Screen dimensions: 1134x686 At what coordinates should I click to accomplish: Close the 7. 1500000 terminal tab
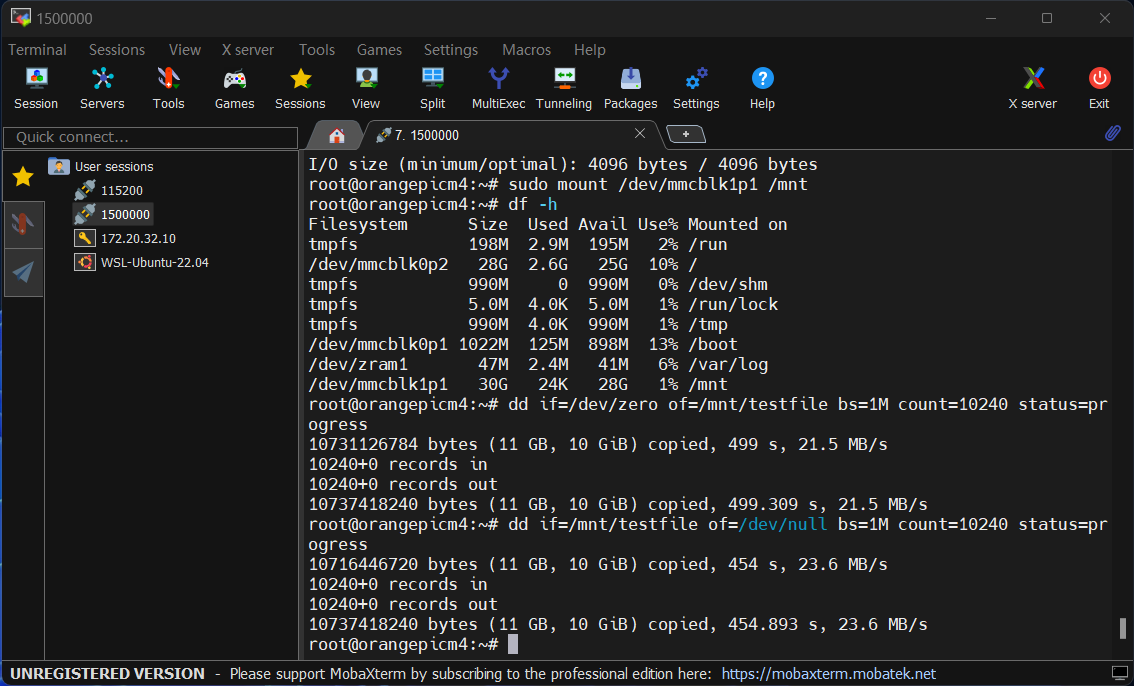pyautogui.click(x=640, y=133)
